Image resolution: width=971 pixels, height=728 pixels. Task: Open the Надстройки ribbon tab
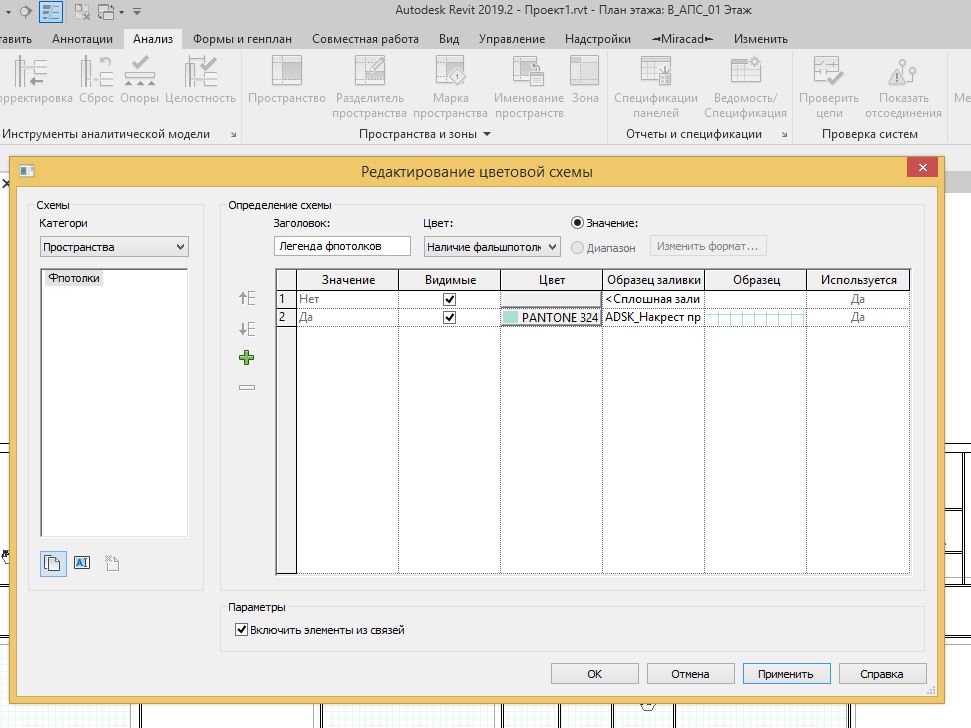point(598,38)
